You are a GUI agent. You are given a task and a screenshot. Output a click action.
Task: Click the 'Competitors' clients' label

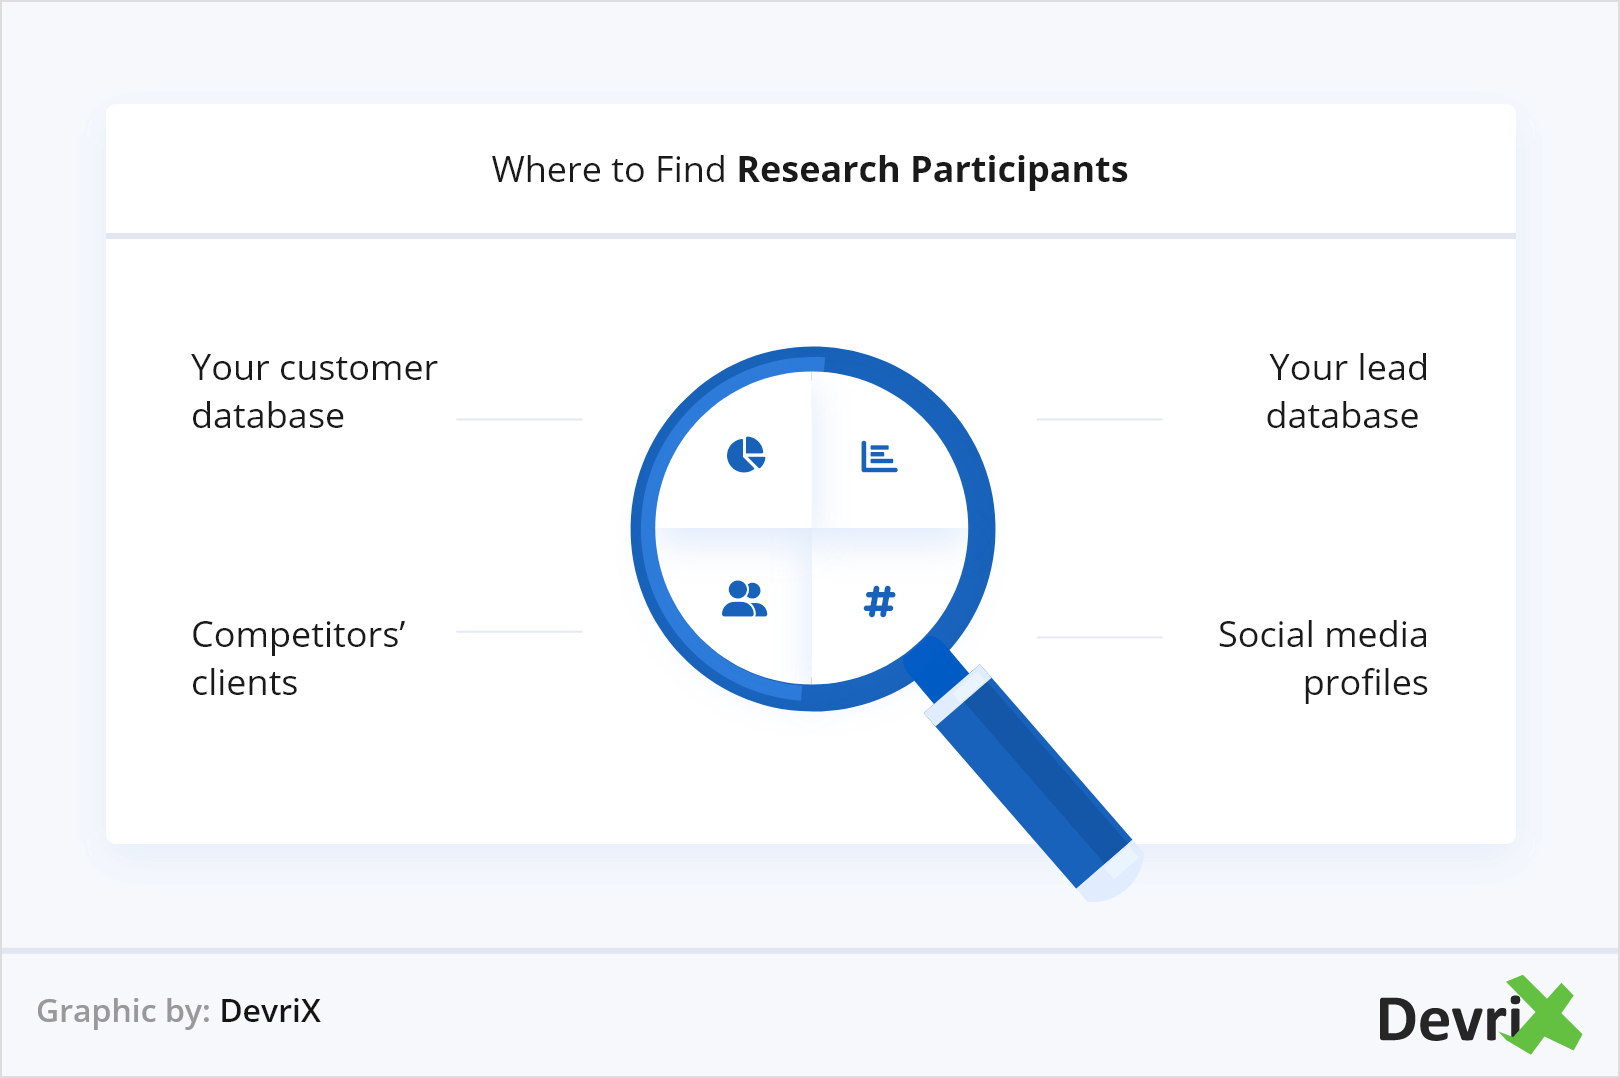click(298, 658)
